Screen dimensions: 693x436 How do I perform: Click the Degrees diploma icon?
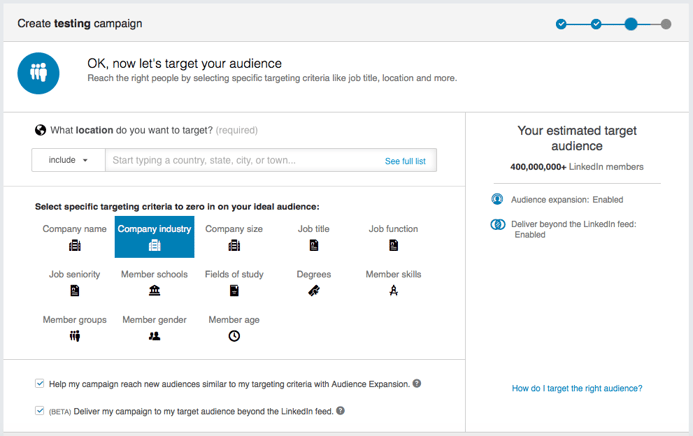coord(314,291)
